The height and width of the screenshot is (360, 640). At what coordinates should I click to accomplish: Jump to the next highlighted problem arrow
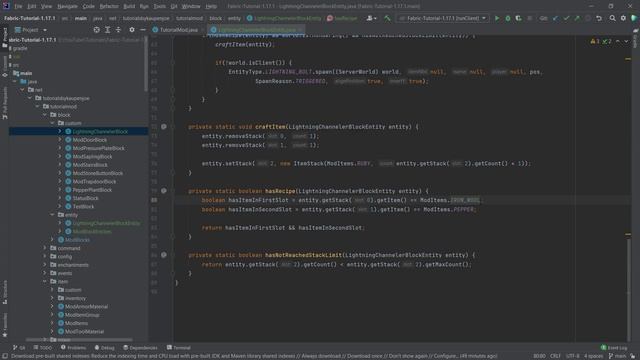[x=626, y=41]
